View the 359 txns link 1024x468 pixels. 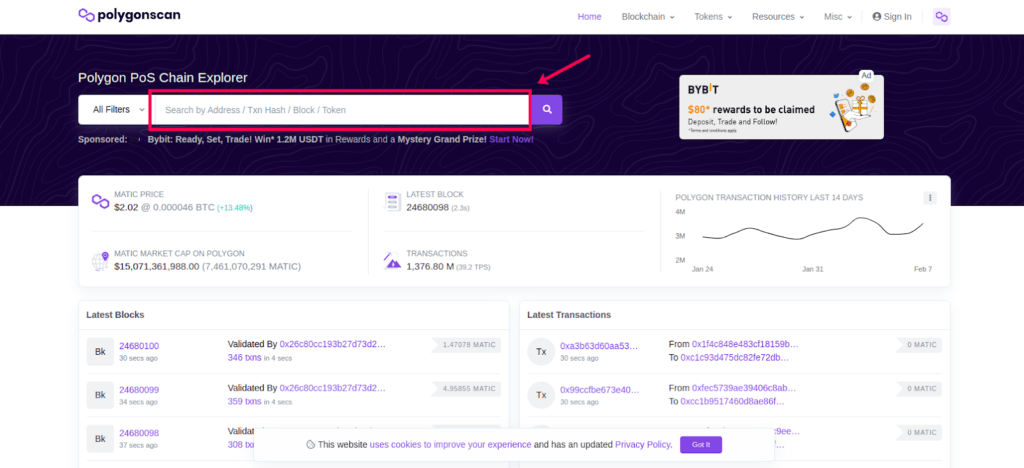click(244, 401)
